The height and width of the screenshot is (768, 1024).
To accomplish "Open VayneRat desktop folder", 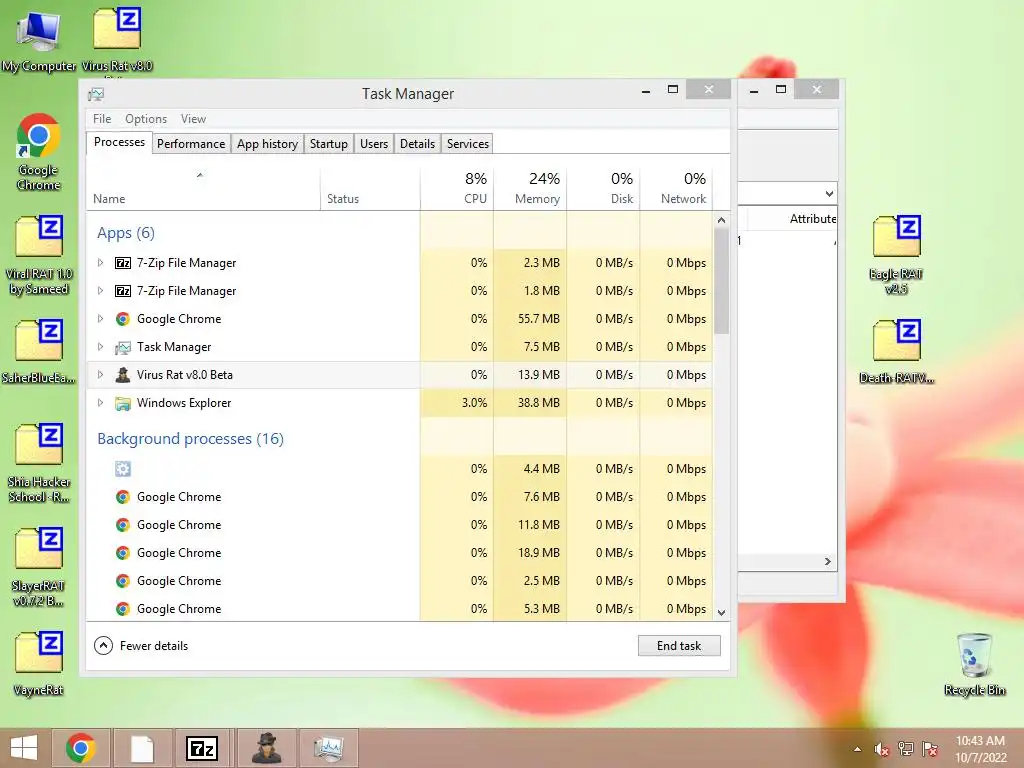I will [x=39, y=664].
